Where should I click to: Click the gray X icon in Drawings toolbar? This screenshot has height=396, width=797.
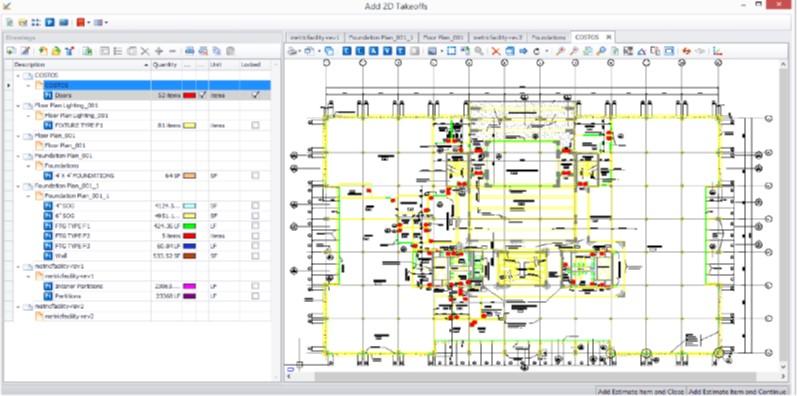pyautogui.click(x=145, y=51)
